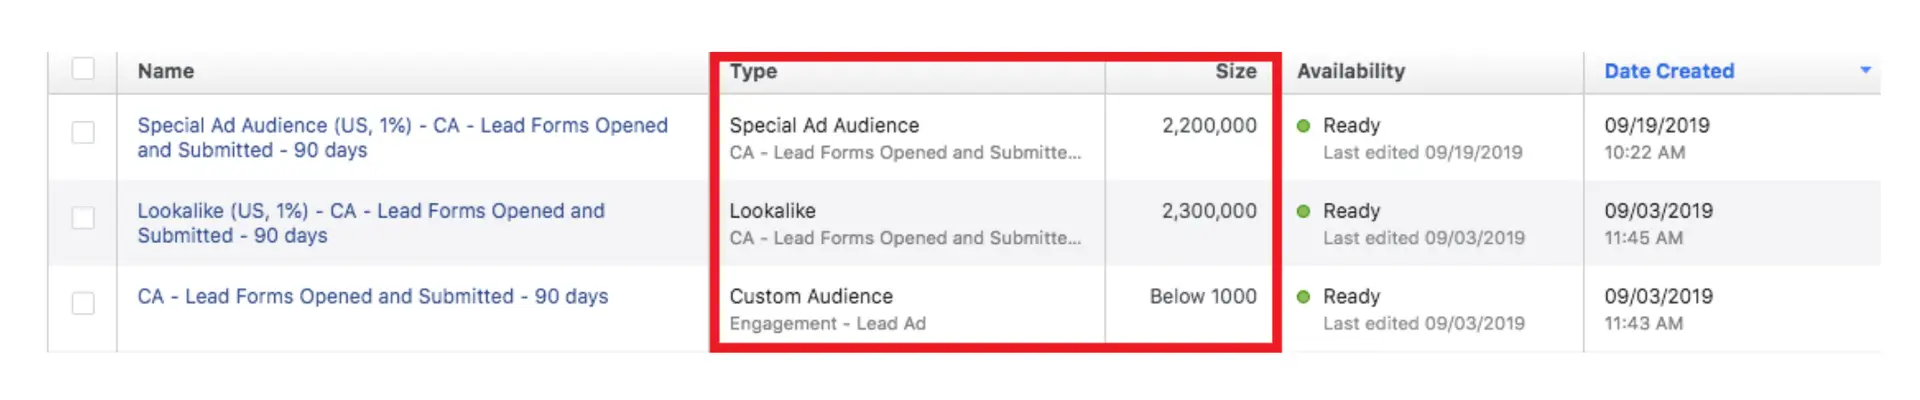Click the Availability column header

pyautogui.click(x=1351, y=71)
